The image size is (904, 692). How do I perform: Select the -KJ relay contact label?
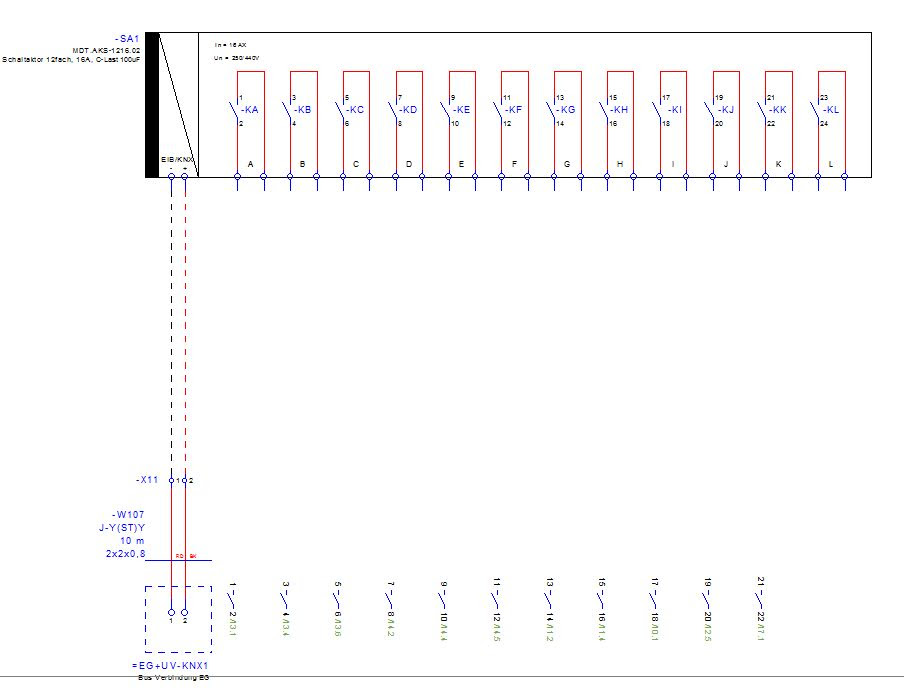pyautogui.click(x=725, y=110)
